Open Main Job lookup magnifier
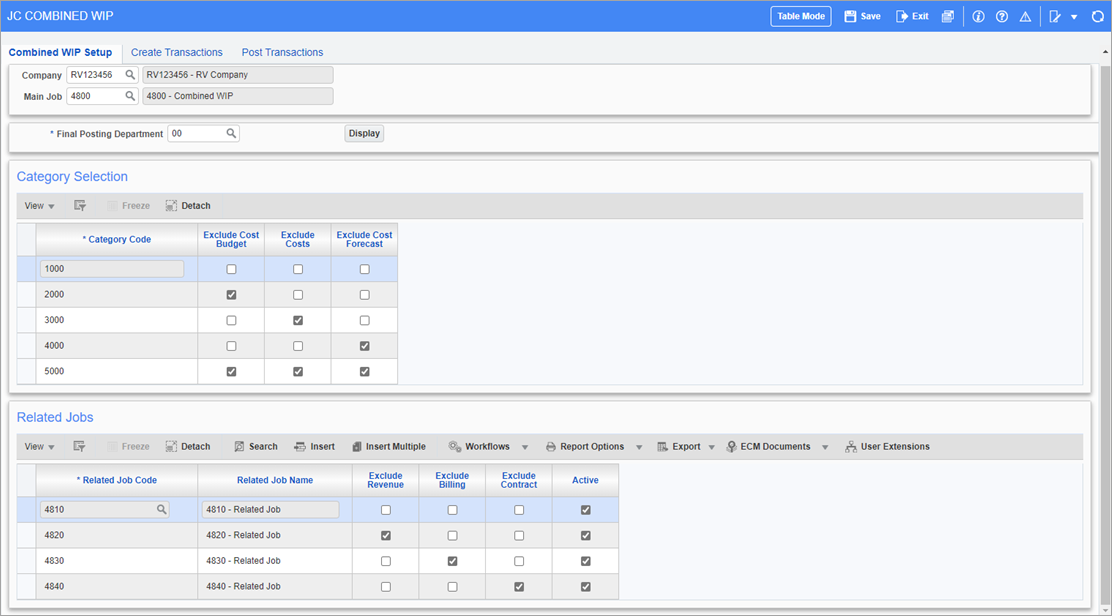Viewport: 1112px width, 616px height. tap(130, 96)
